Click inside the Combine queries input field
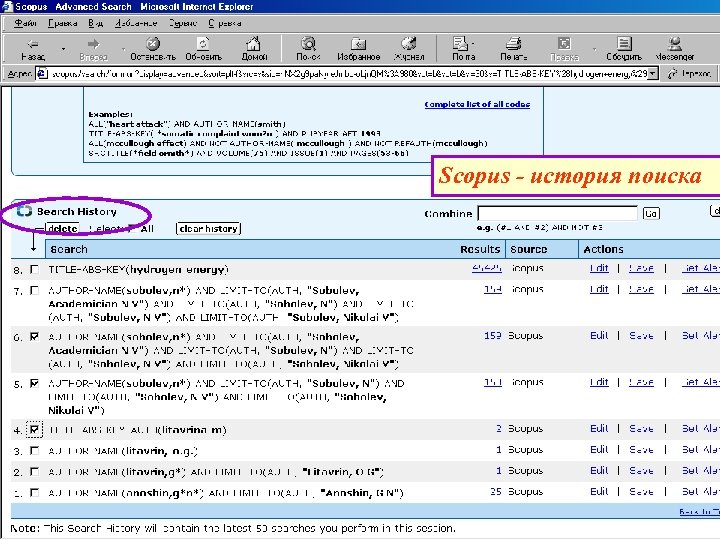The width and height of the screenshot is (720, 540). [557, 214]
